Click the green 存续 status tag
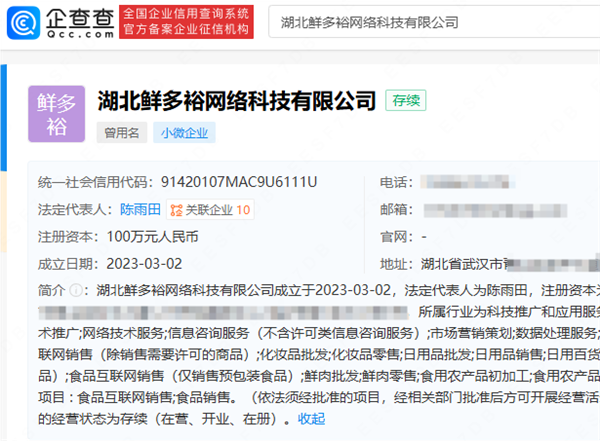This screenshot has width=600, height=441. point(406,101)
